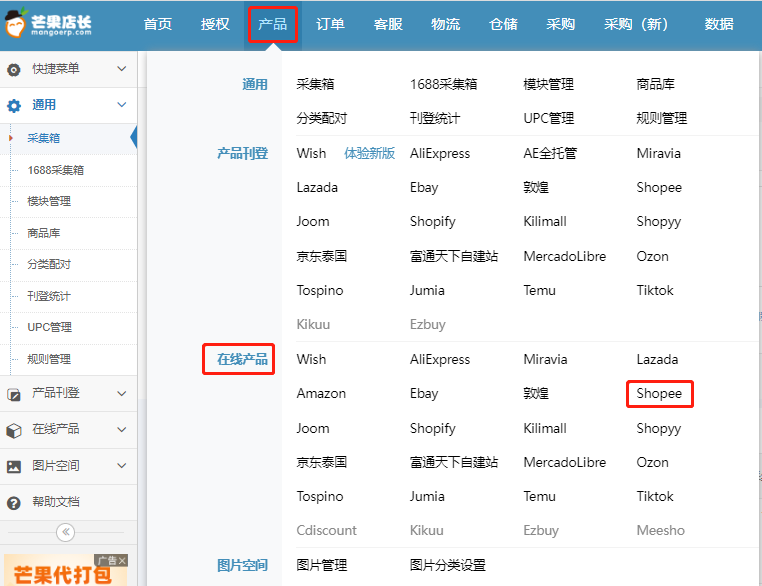This screenshot has width=762, height=586.
Task: Expand the 产品刊登 sidebar section chevron
Action: click(x=122, y=393)
